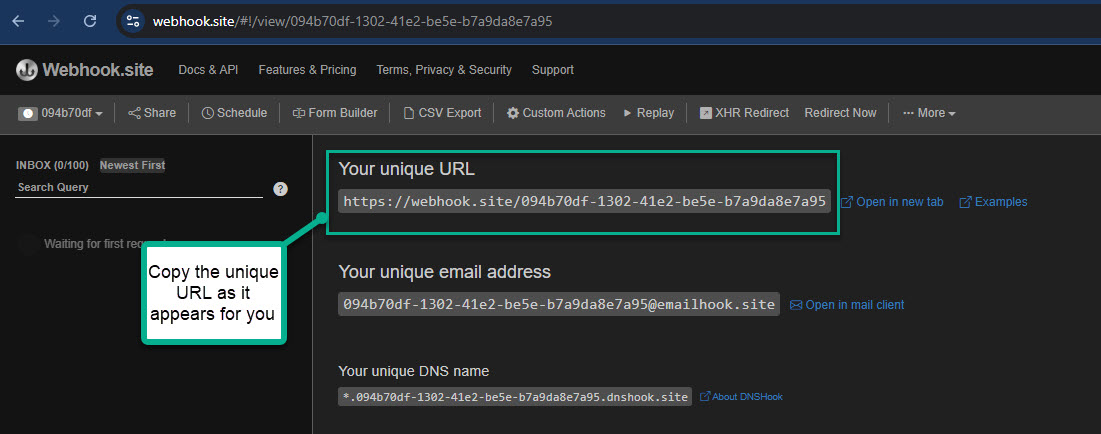
Task: Reload the page with the refresh icon
Action: click(90, 21)
